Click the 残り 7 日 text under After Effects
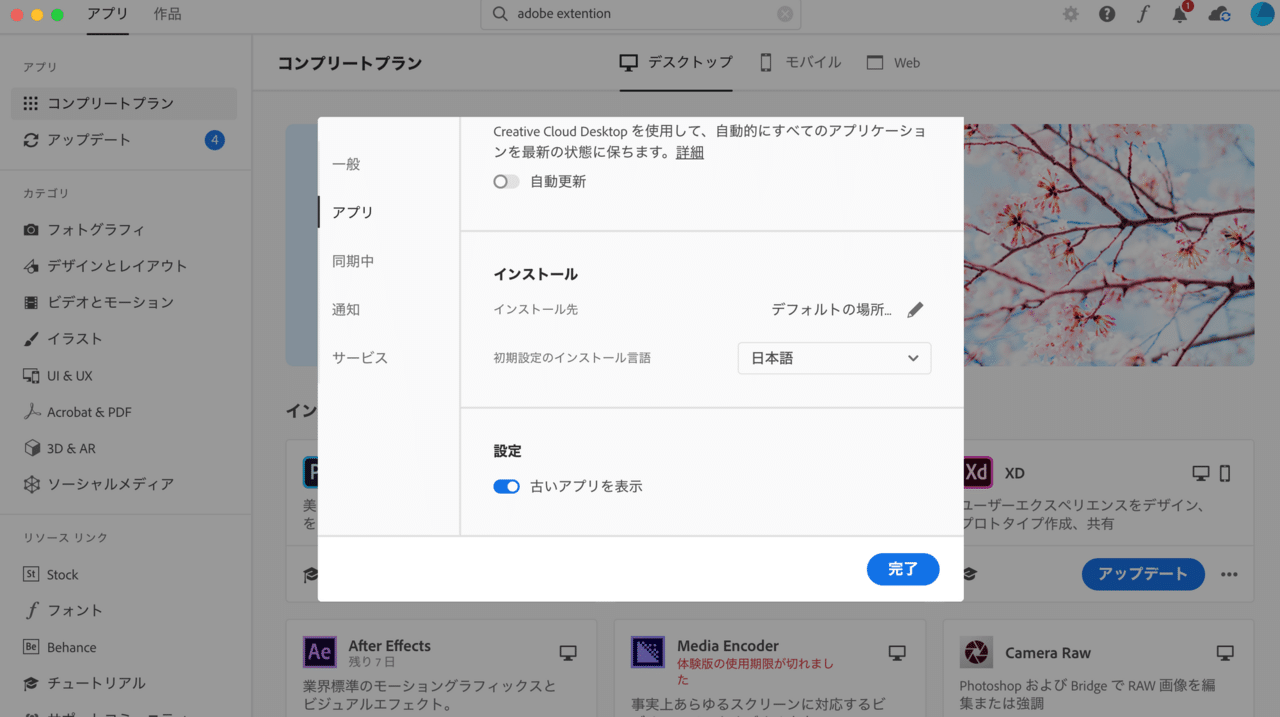This screenshot has height=717, width=1280. pyautogui.click(x=372, y=662)
